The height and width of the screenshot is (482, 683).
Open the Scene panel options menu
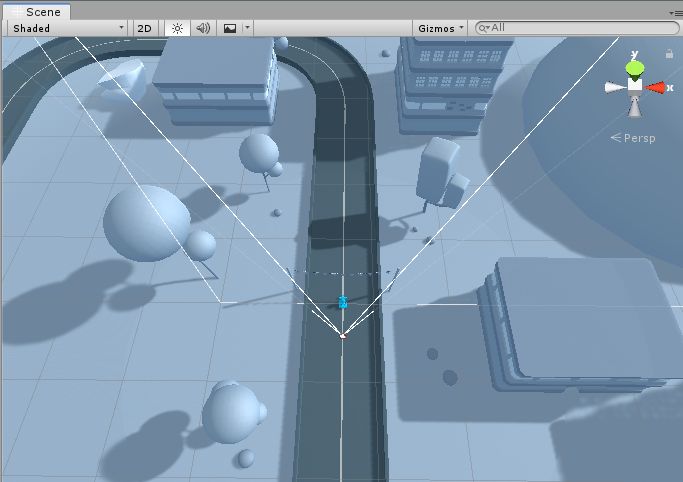pos(676,13)
